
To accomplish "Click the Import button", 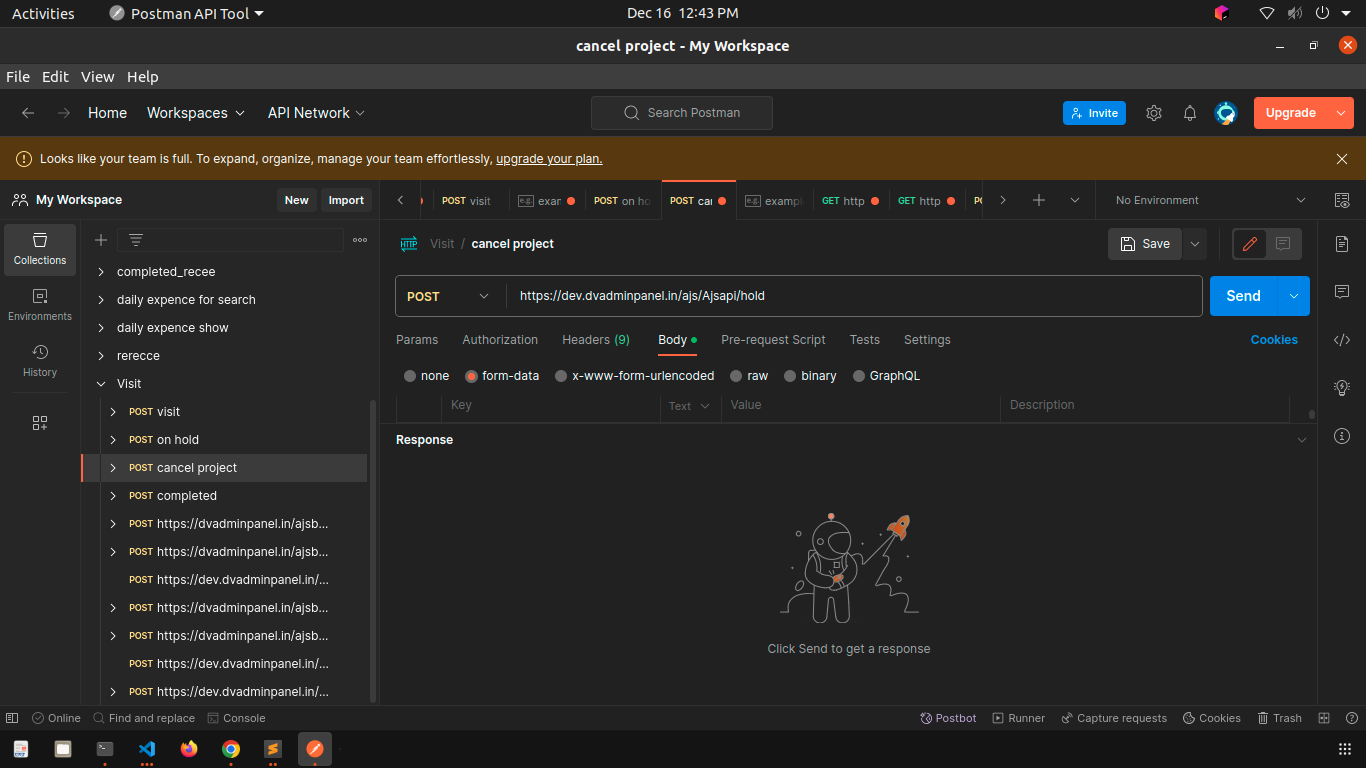I will pos(346,200).
